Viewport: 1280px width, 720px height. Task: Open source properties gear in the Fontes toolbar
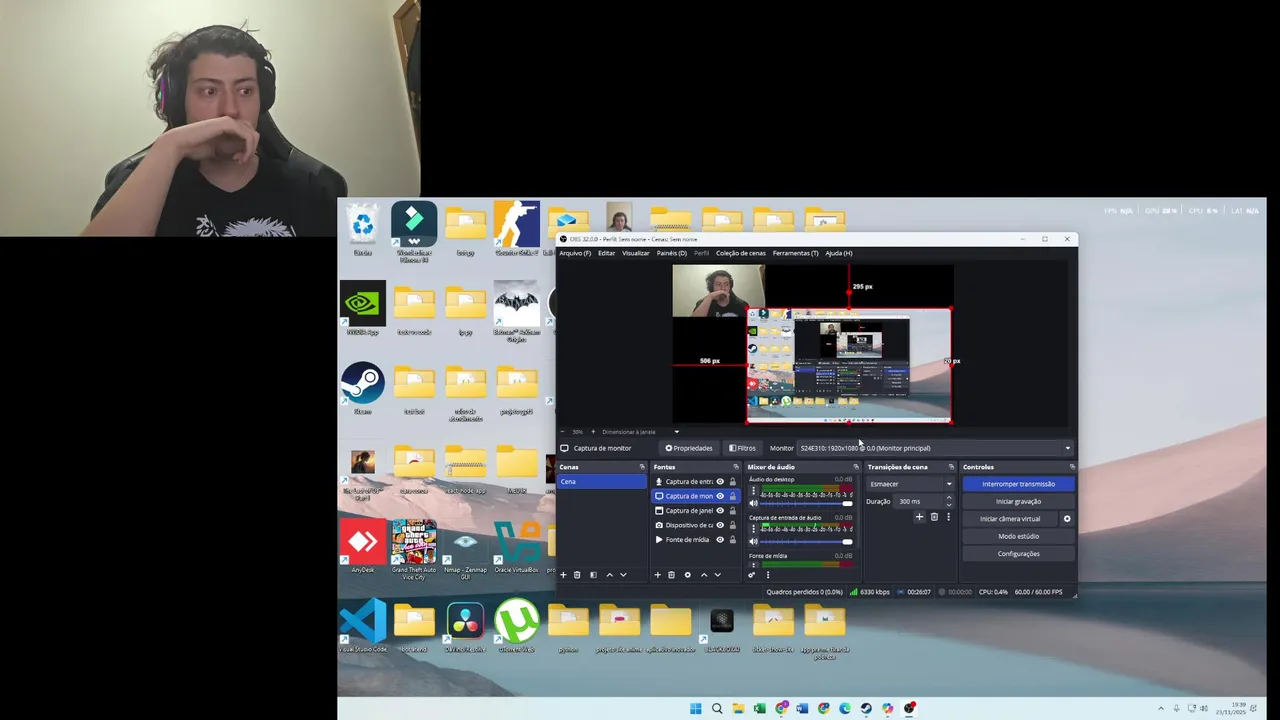point(687,575)
